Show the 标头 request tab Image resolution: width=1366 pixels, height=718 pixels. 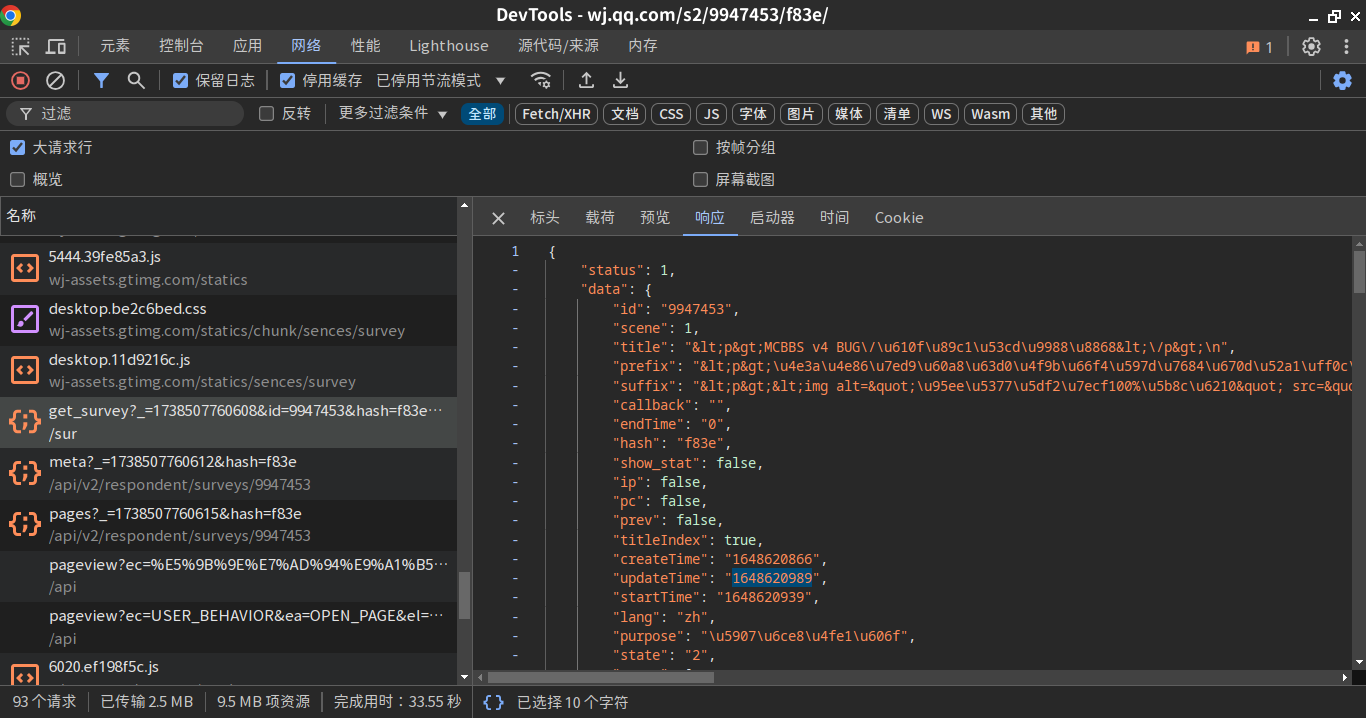click(545, 218)
